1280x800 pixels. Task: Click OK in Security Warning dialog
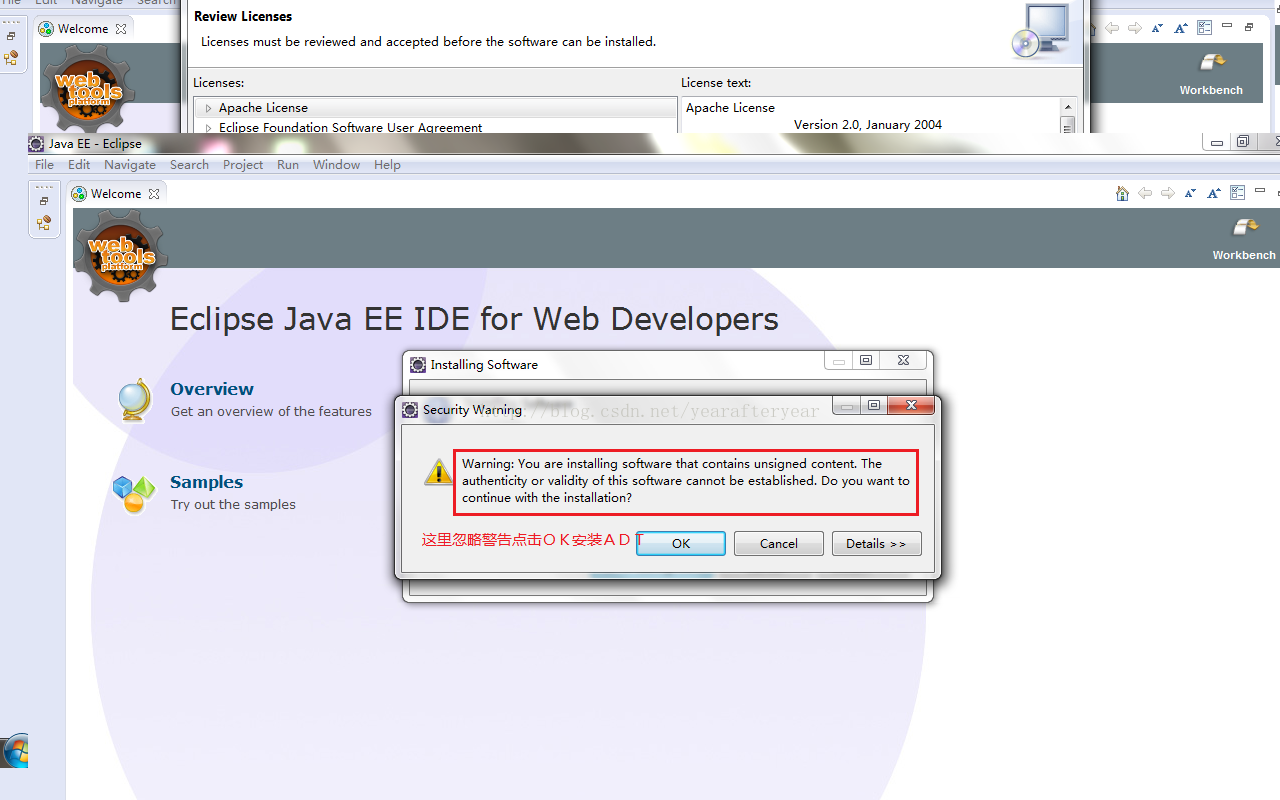click(x=681, y=543)
